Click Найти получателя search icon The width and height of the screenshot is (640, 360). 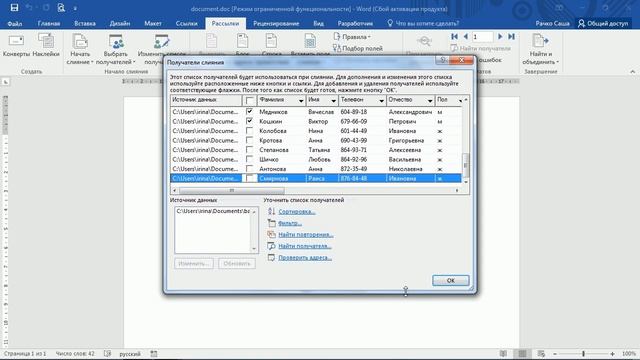coord(271,246)
